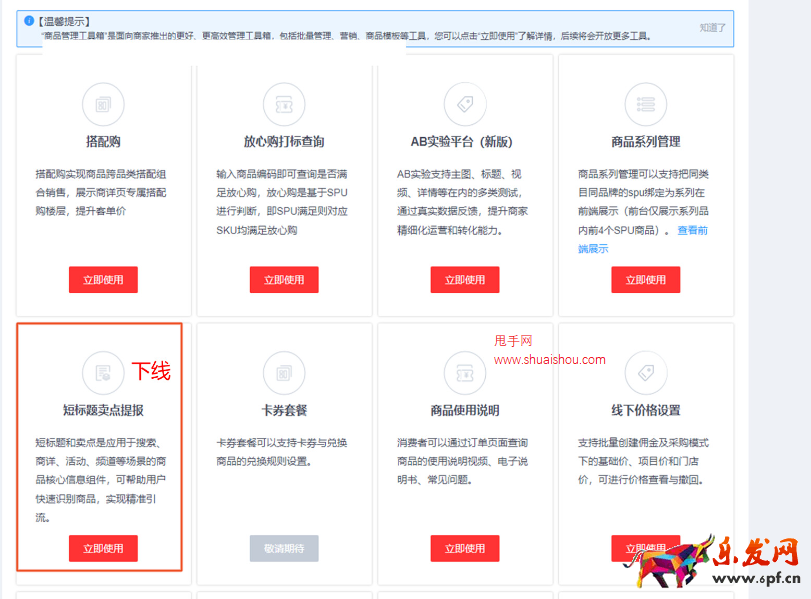Open the 查看前端展示 link
Viewport: 811px width, 599px height.
(692, 231)
